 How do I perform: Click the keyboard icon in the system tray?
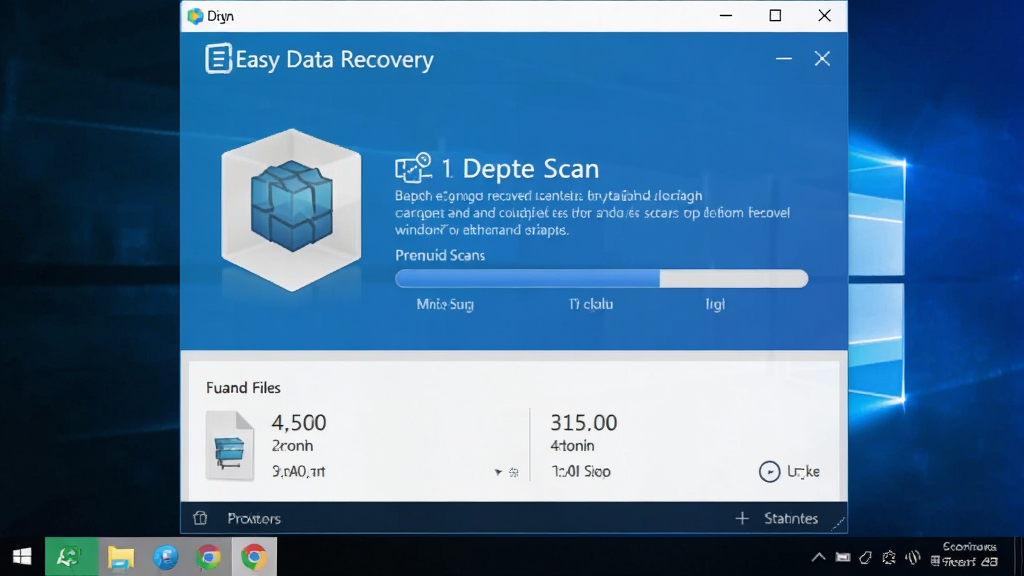click(843, 557)
